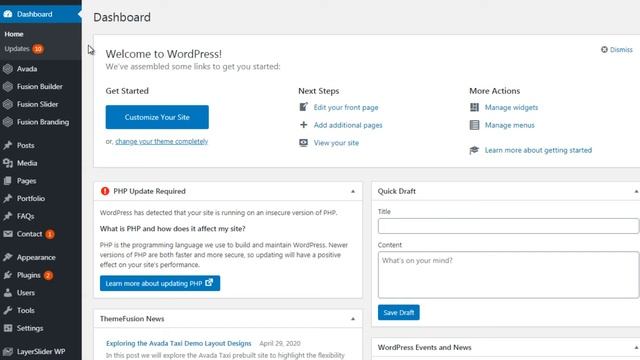Open the Updates submenu item
The height and width of the screenshot is (360, 640).
coord(17,49)
